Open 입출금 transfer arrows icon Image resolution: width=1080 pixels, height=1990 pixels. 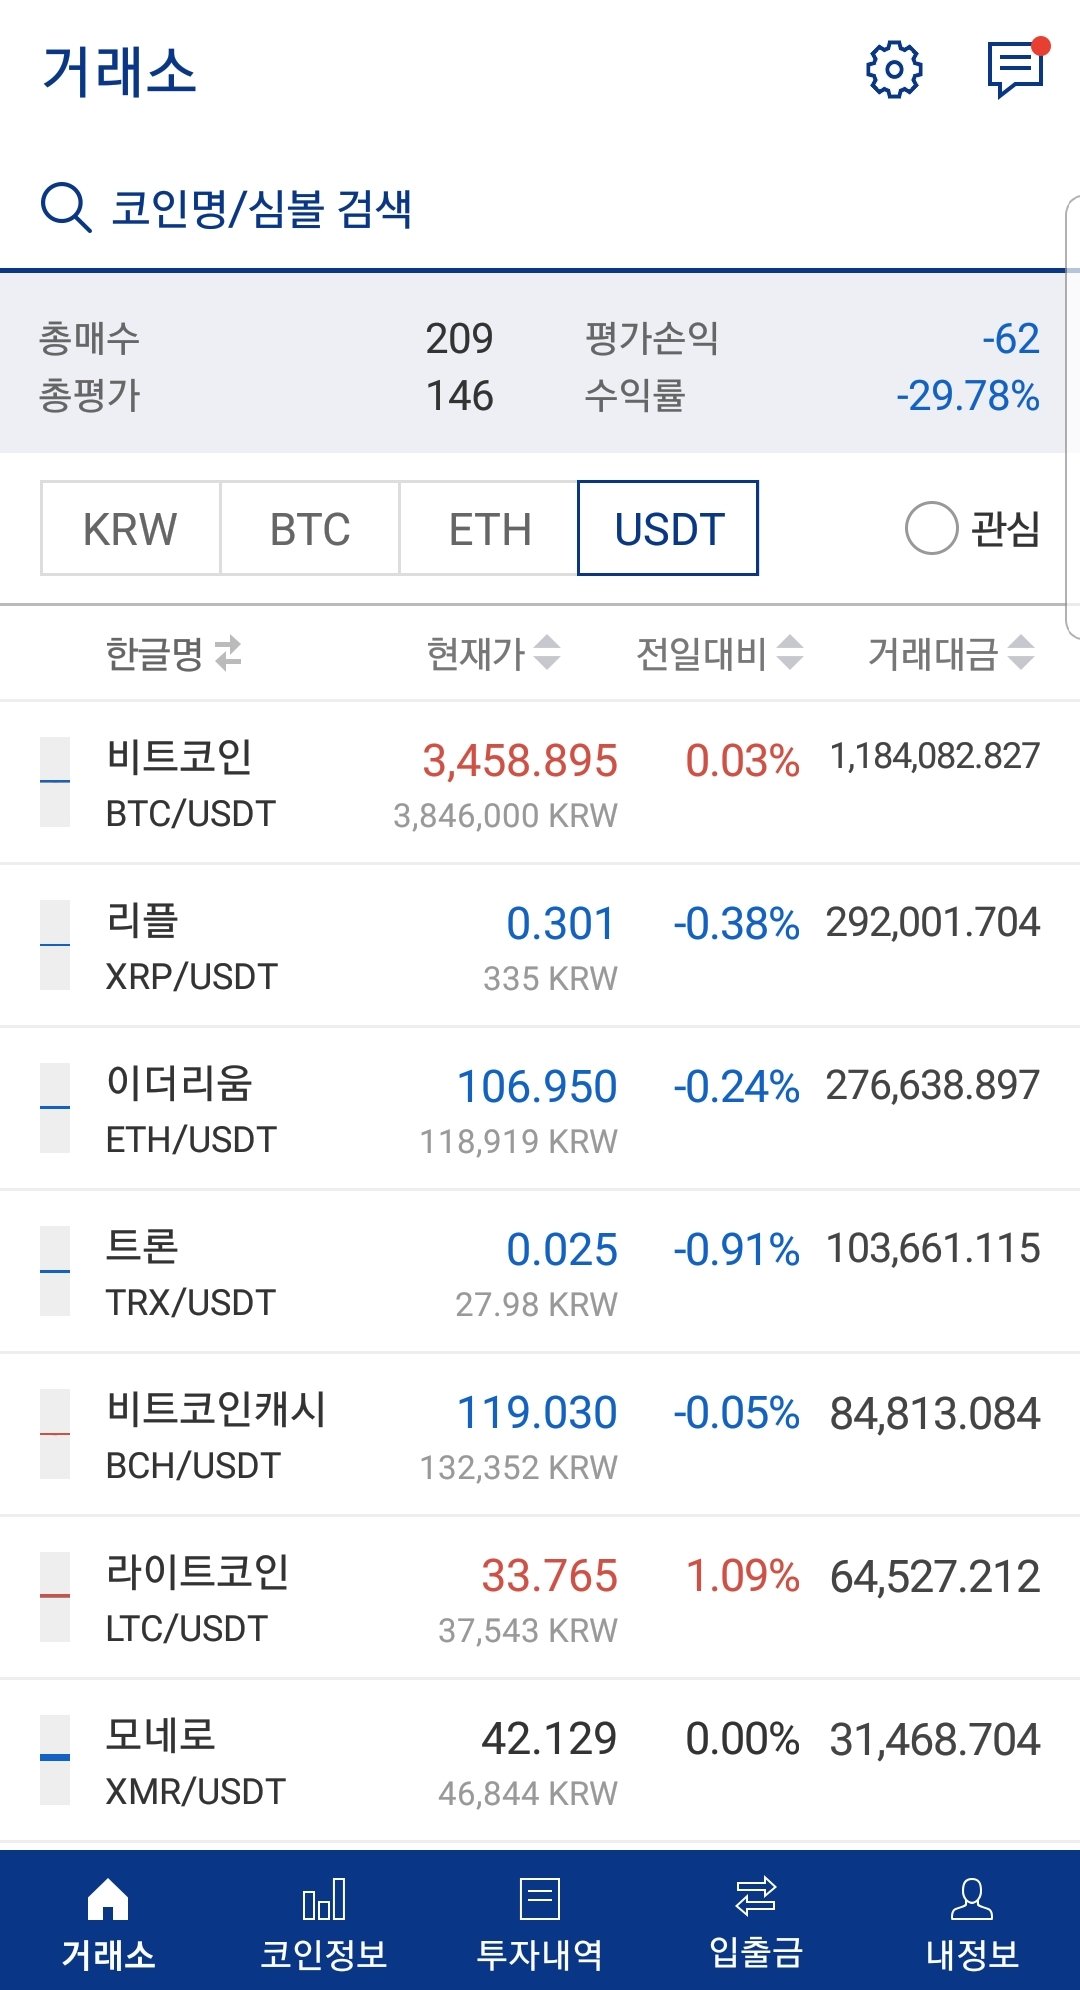(756, 1897)
